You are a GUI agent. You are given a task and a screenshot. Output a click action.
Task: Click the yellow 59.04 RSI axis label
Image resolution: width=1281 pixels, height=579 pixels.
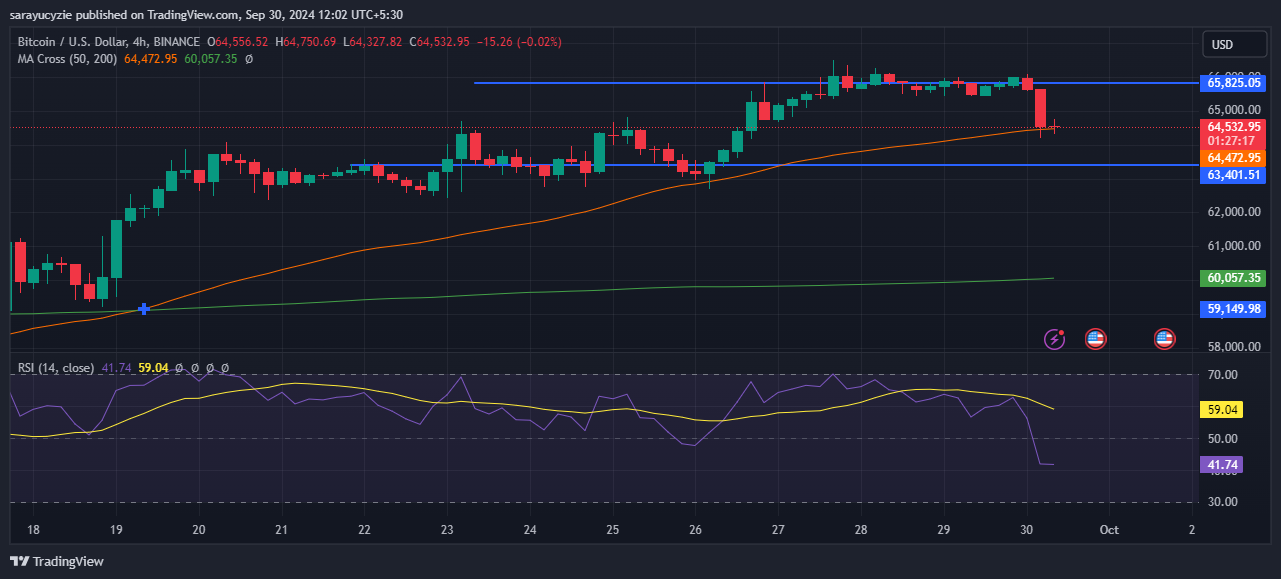(1224, 409)
